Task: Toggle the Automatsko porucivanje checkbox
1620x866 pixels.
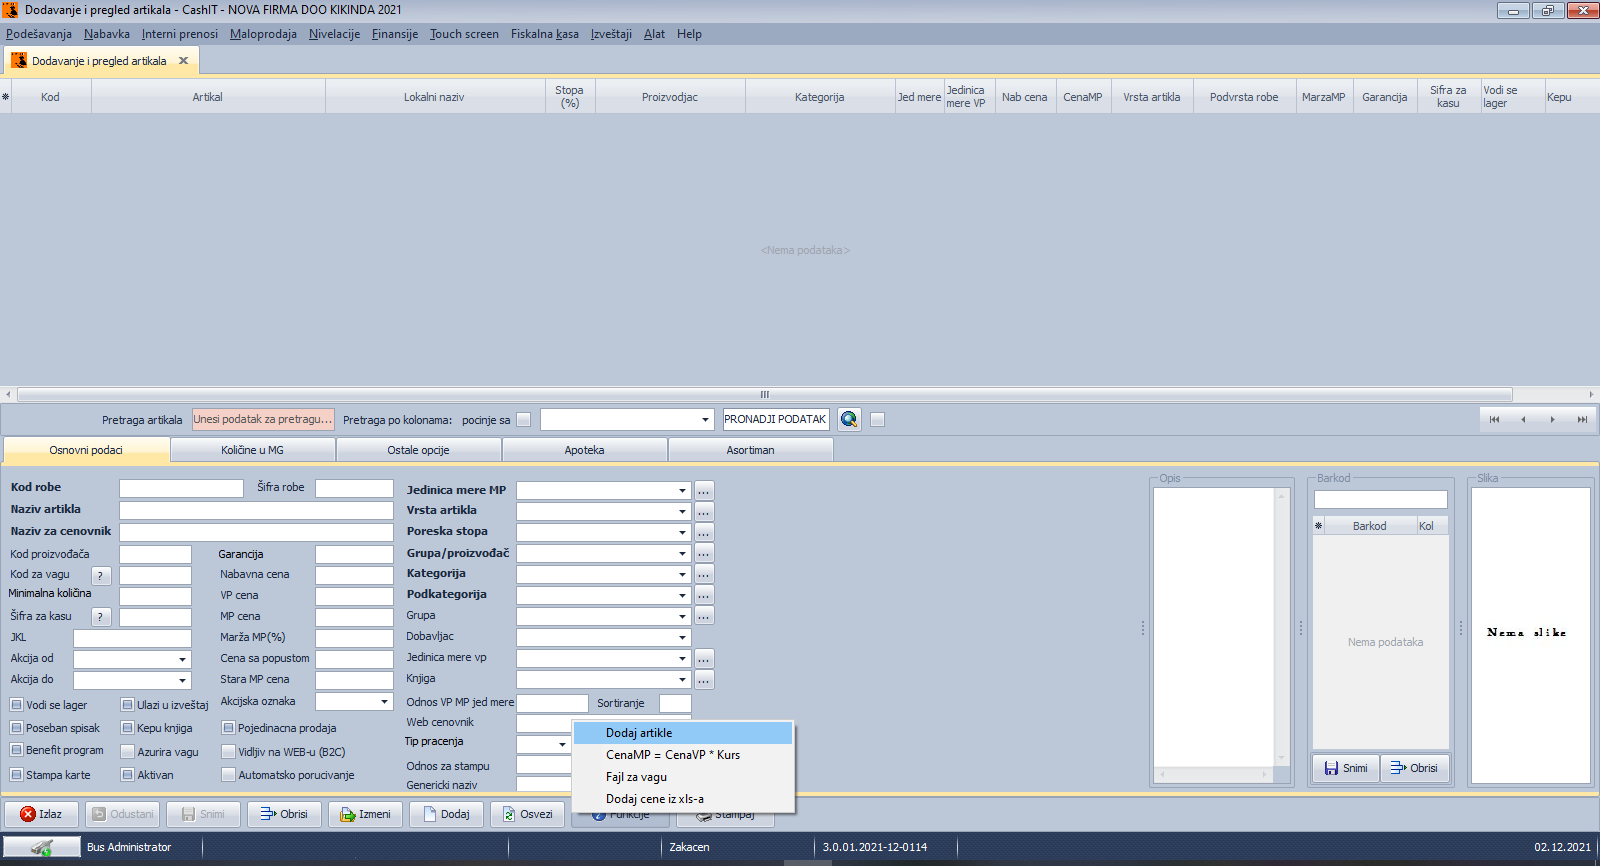Action: [229, 775]
